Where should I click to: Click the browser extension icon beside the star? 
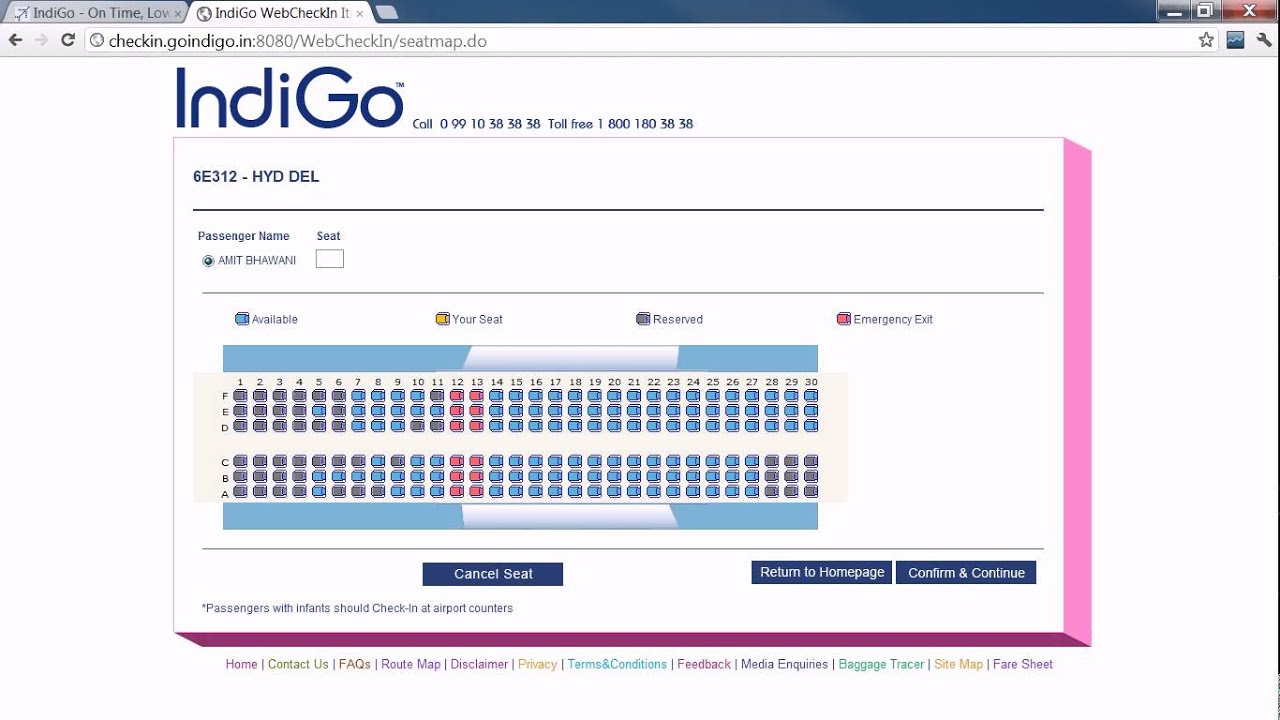click(x=1235, y=40)
